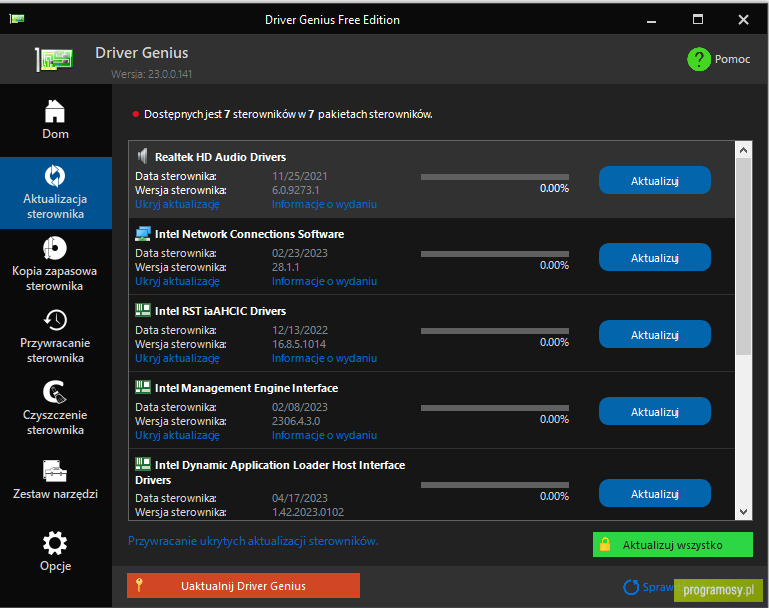Click the Intel RST iaAHCIC progress bar

click(495, 331)
